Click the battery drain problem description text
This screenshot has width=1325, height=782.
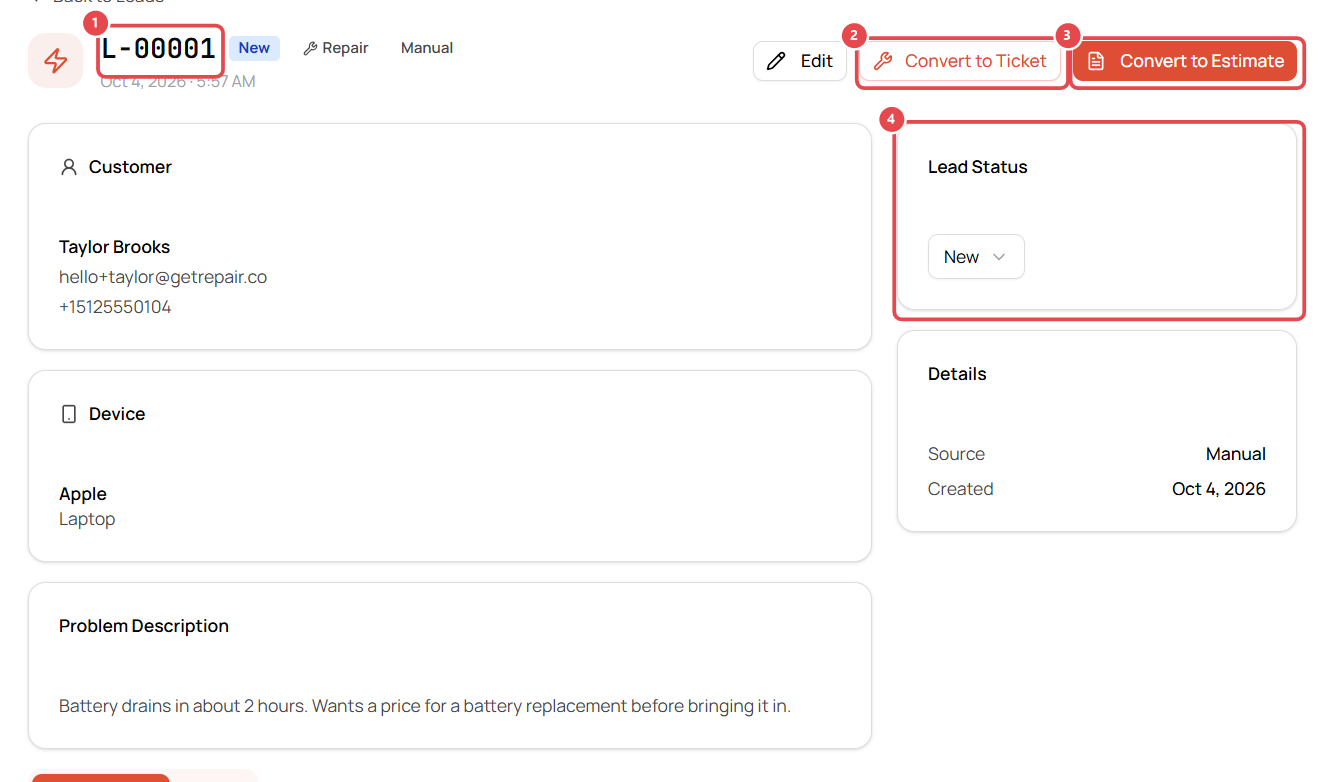click(425, 706)
